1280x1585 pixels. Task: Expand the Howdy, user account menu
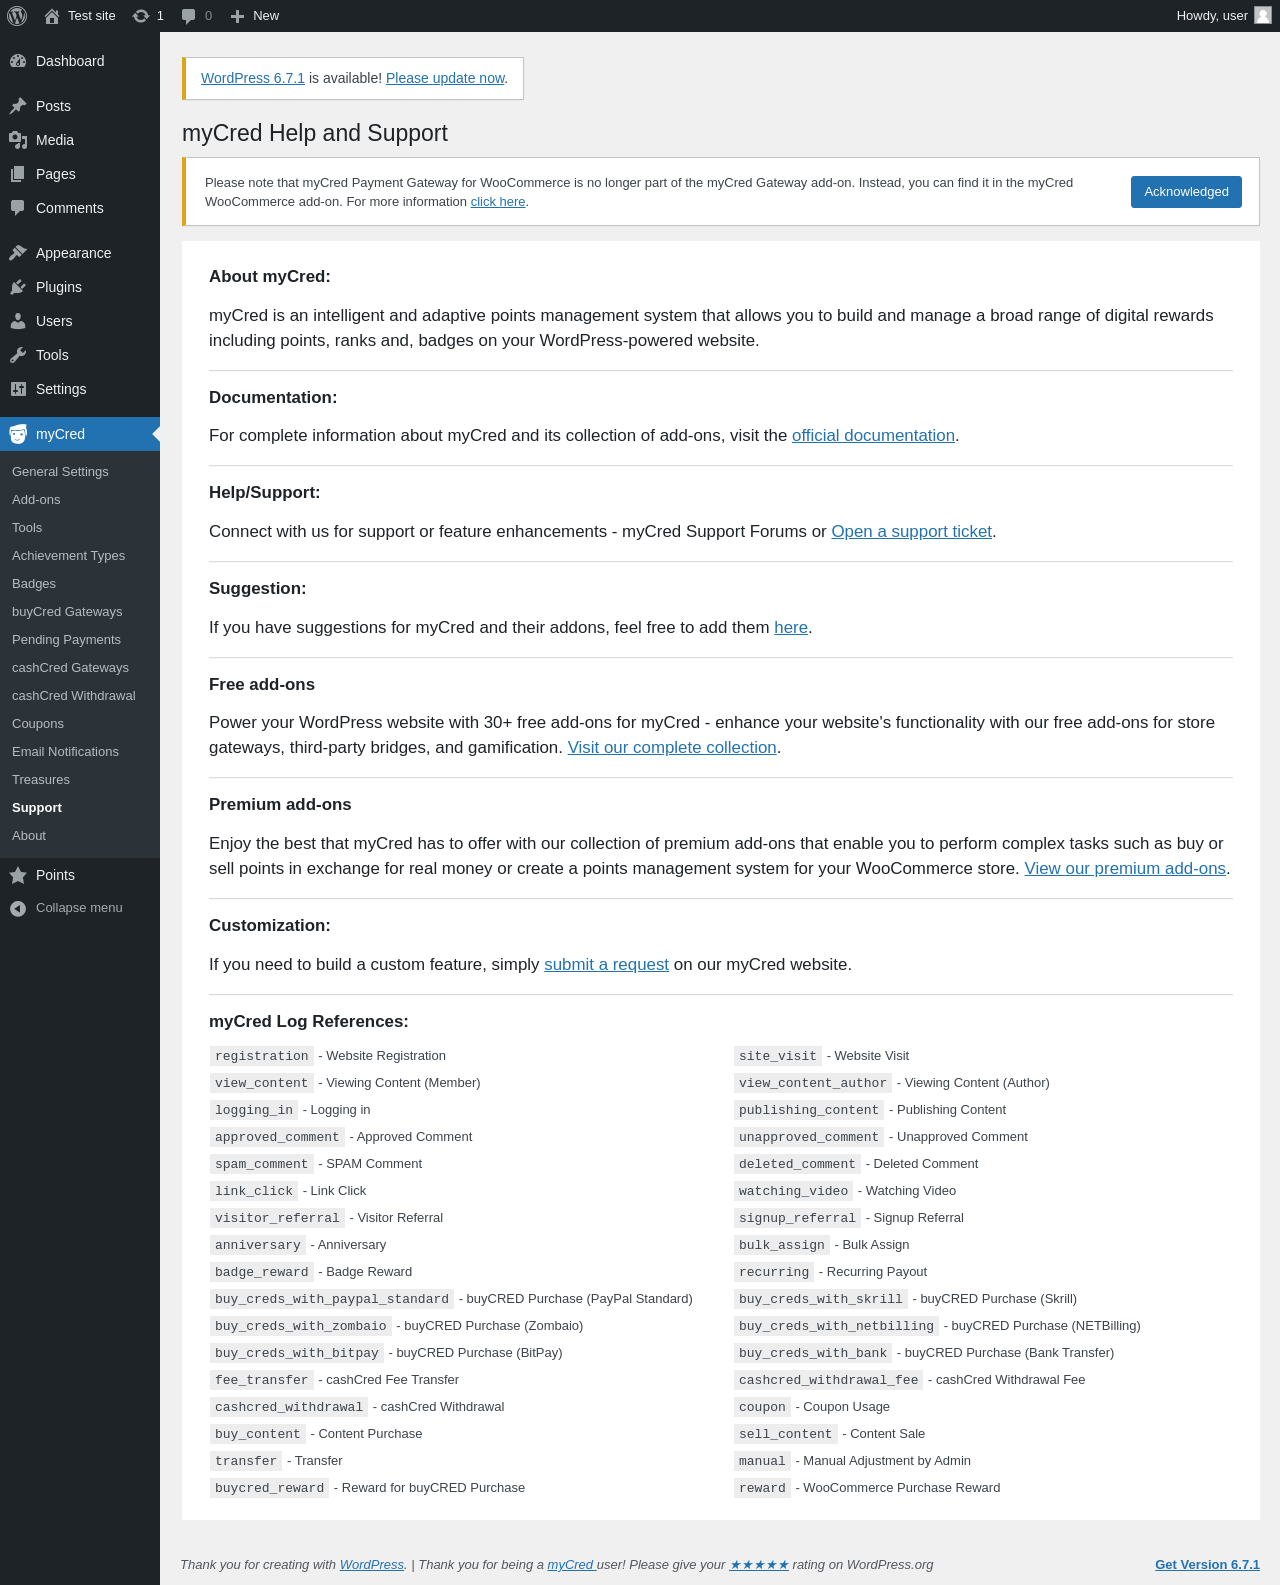[x=1223, y=16]
